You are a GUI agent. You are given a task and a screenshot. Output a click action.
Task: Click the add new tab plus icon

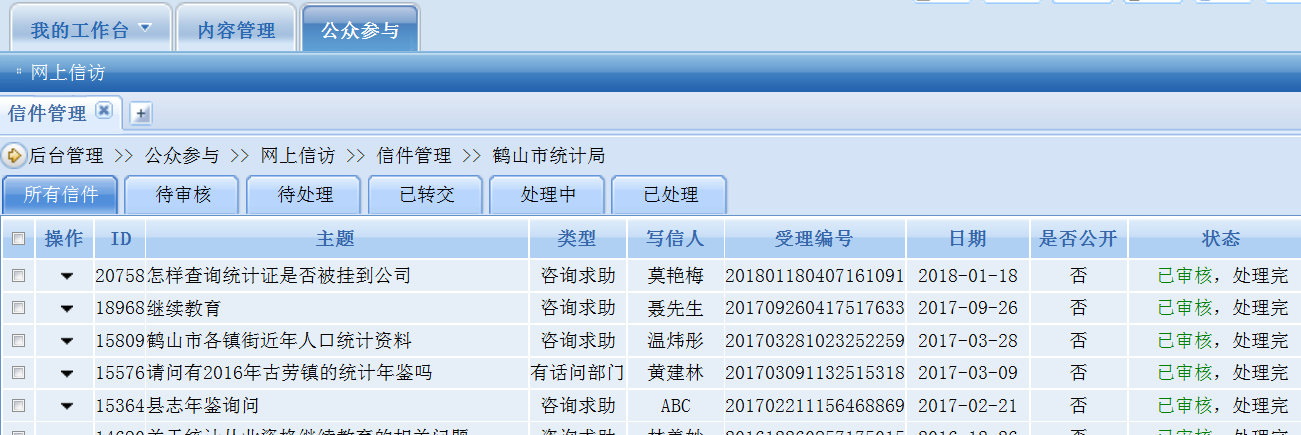point(141,114)
